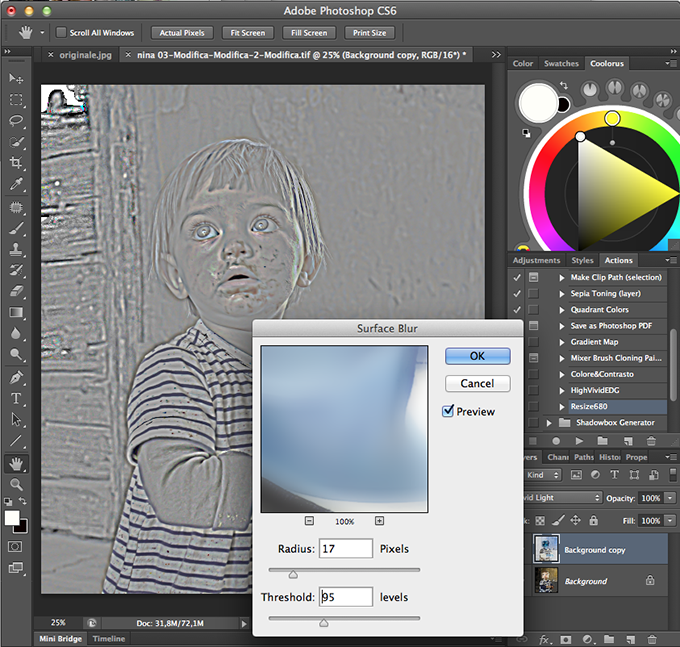
Task: Select the Dodge tool
Action: click(x=16, y=354)
